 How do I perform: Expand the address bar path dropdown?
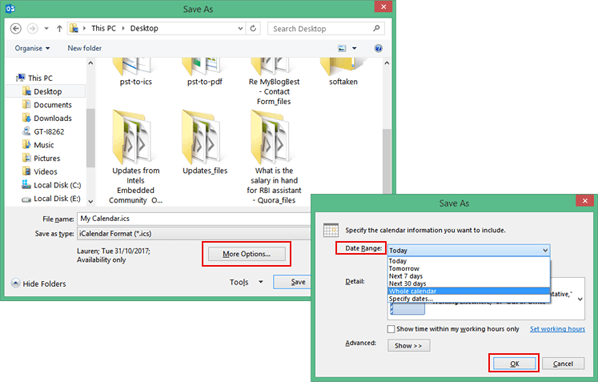[x=240, y=28]
